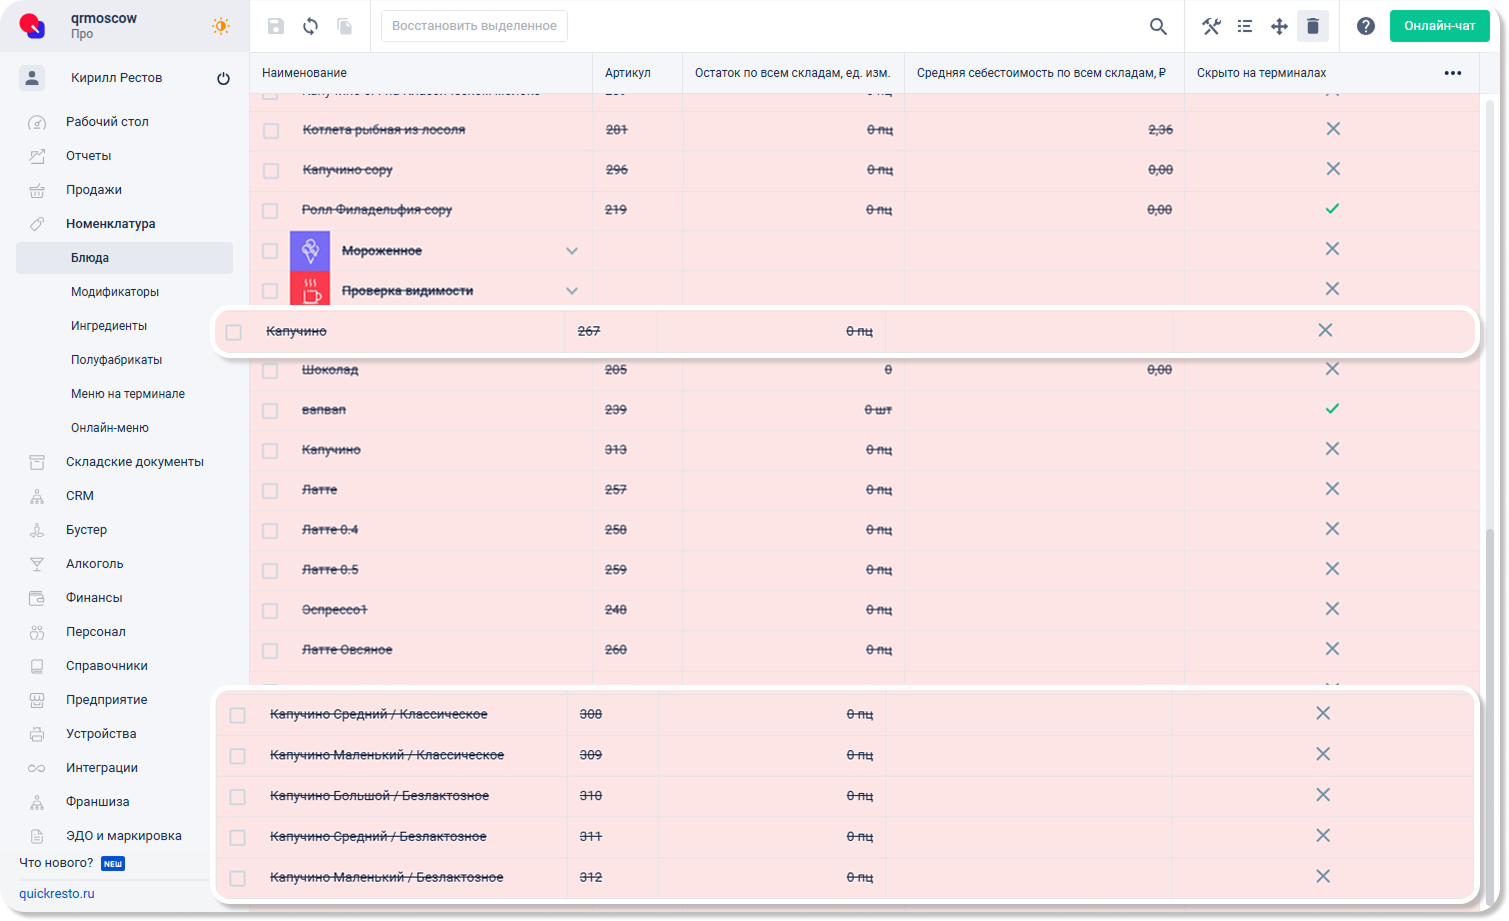Click Восстановить выделенное button
This screenshot has height=921, width=1509.
[x=474, y=26]
